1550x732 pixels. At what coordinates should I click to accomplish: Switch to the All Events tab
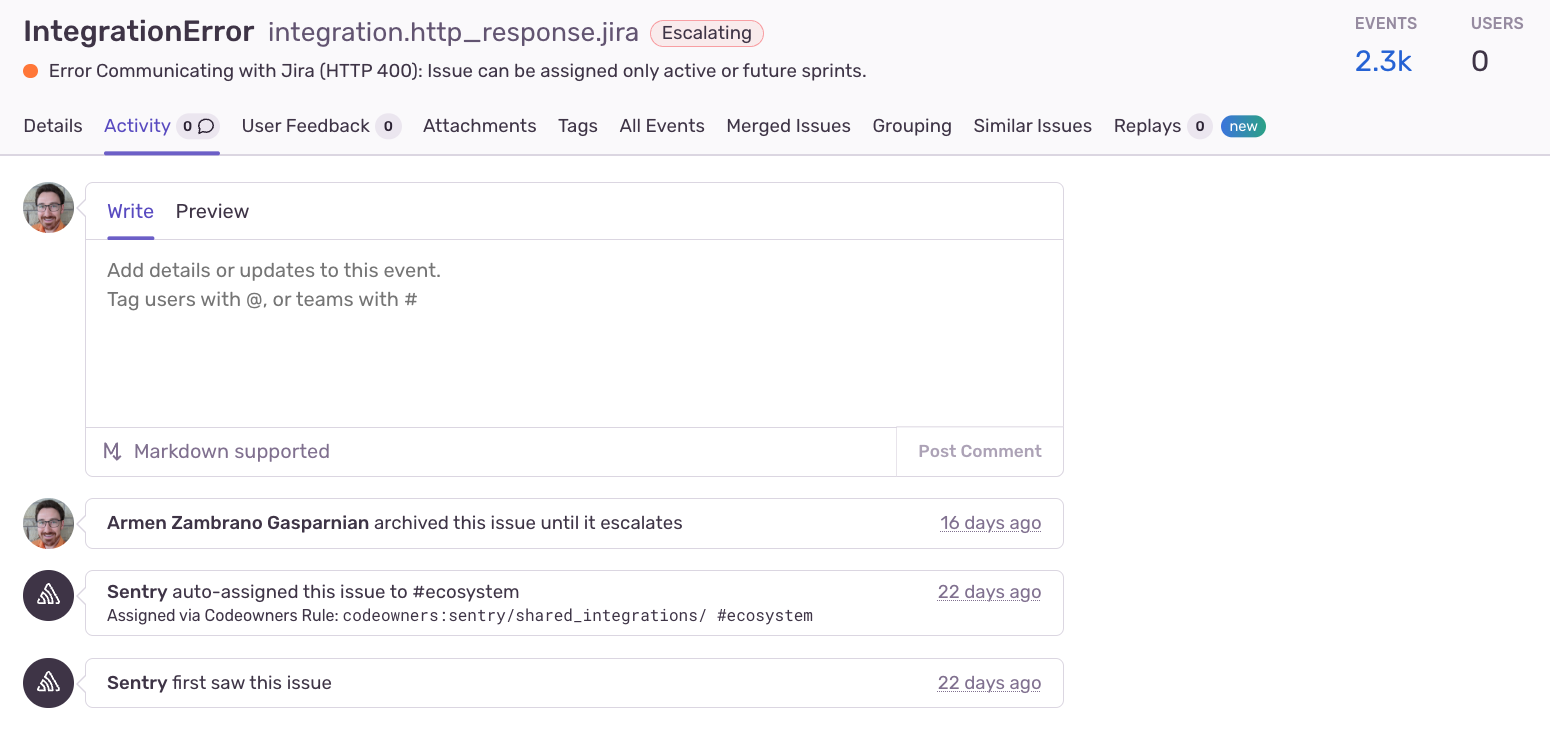(x=661, y=126)
